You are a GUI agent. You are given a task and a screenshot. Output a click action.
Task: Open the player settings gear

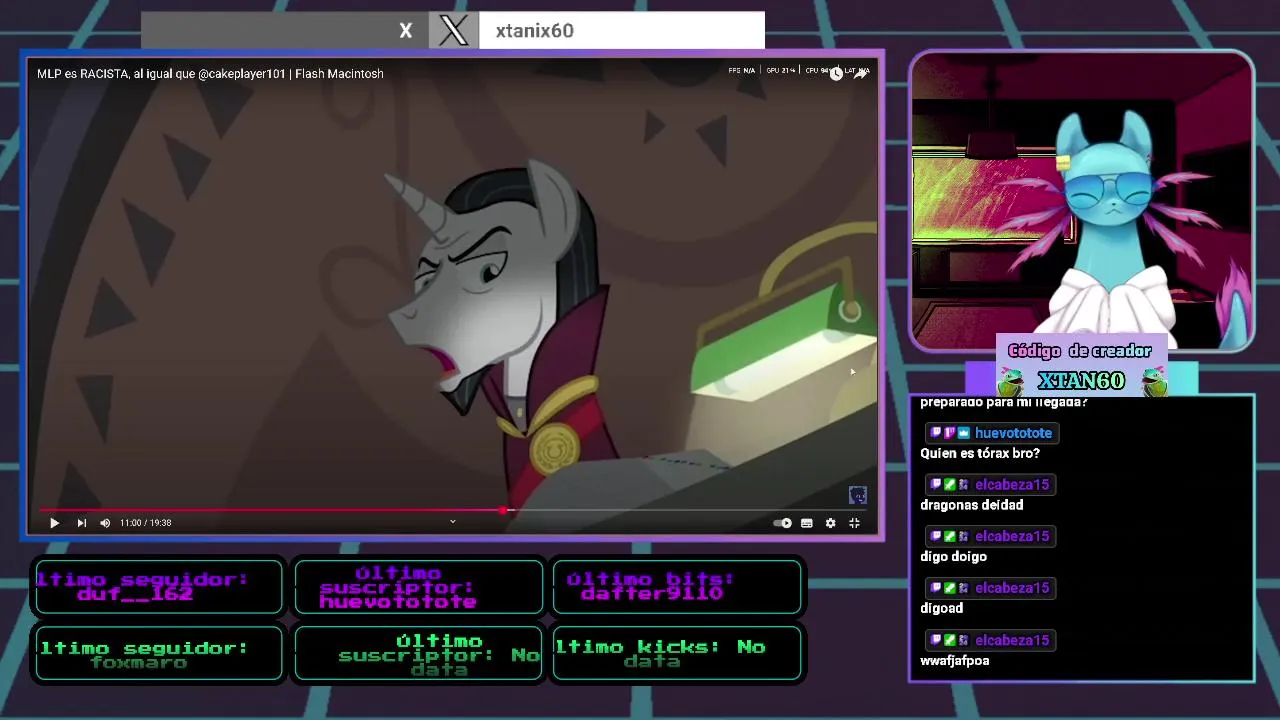coord(830,523)
